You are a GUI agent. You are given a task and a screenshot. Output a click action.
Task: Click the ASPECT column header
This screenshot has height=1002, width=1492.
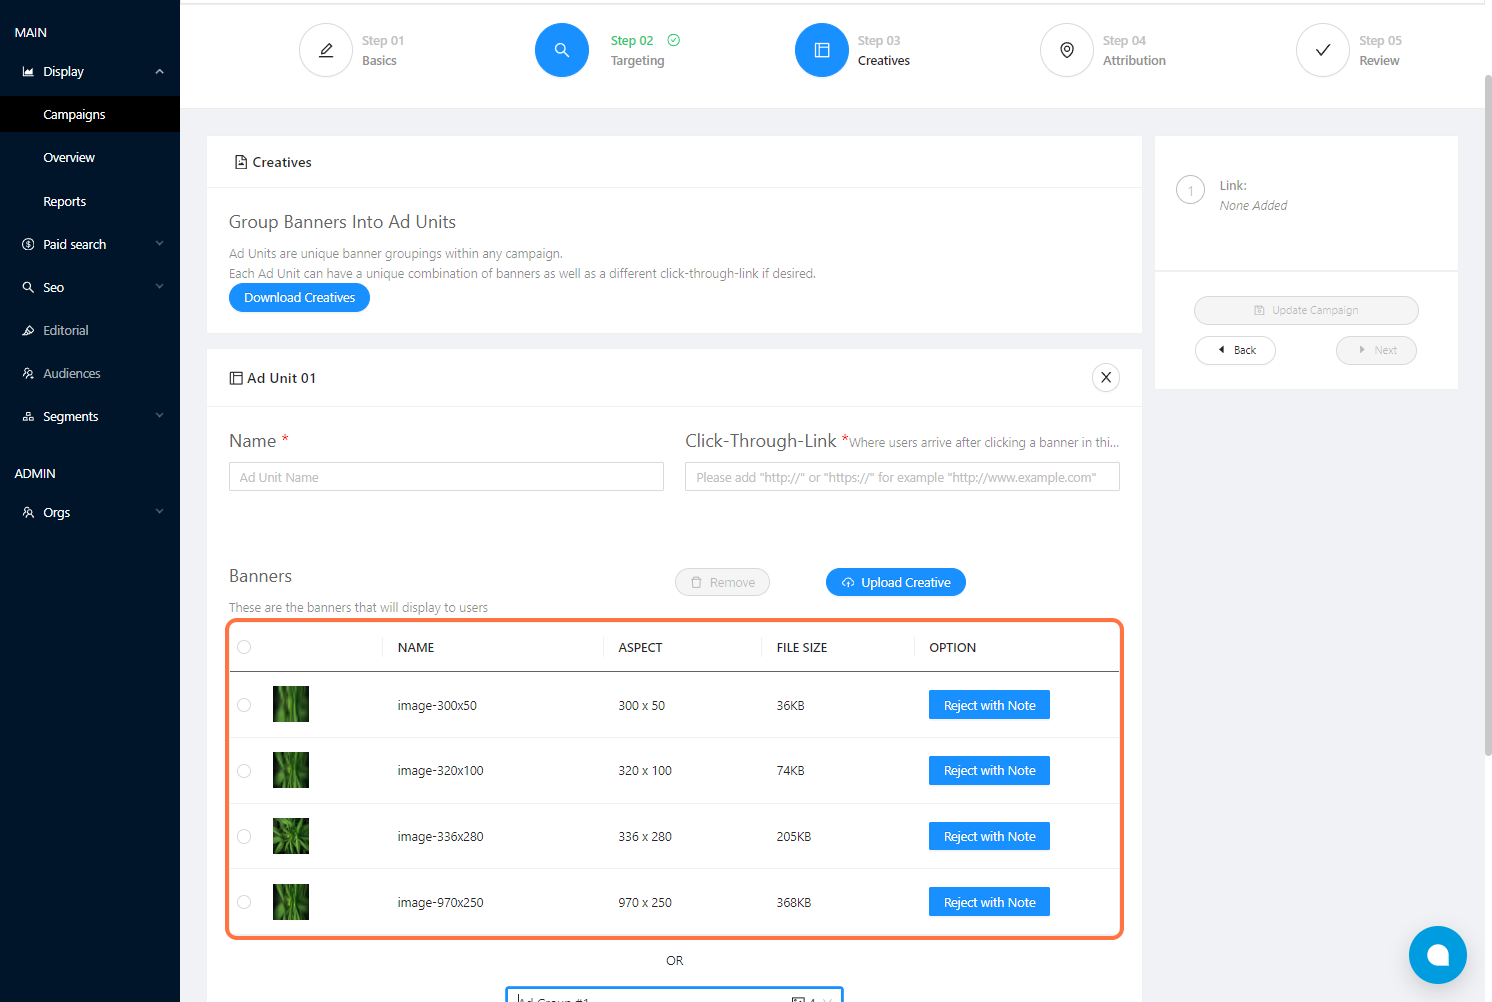click(x=640, y=648)
